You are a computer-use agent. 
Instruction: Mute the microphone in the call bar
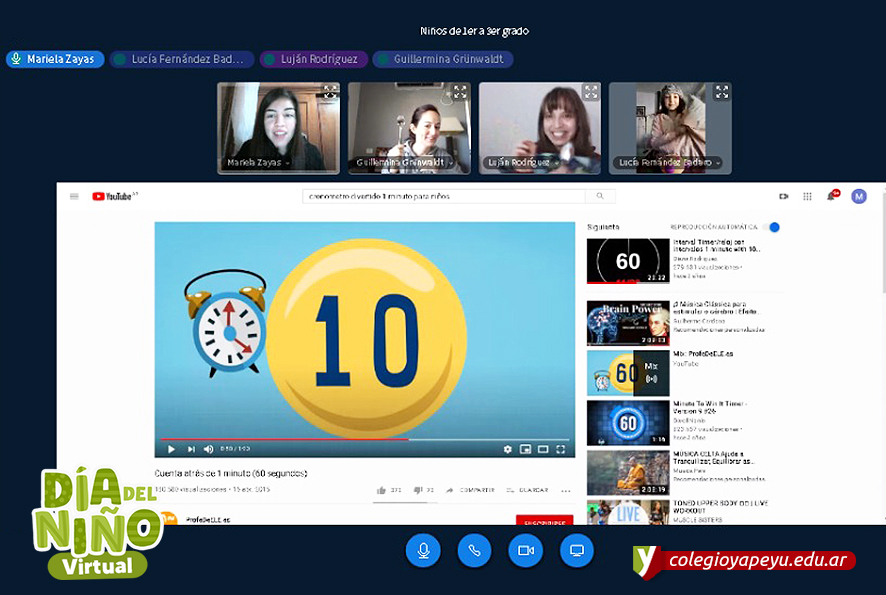(x=423, y=551)
